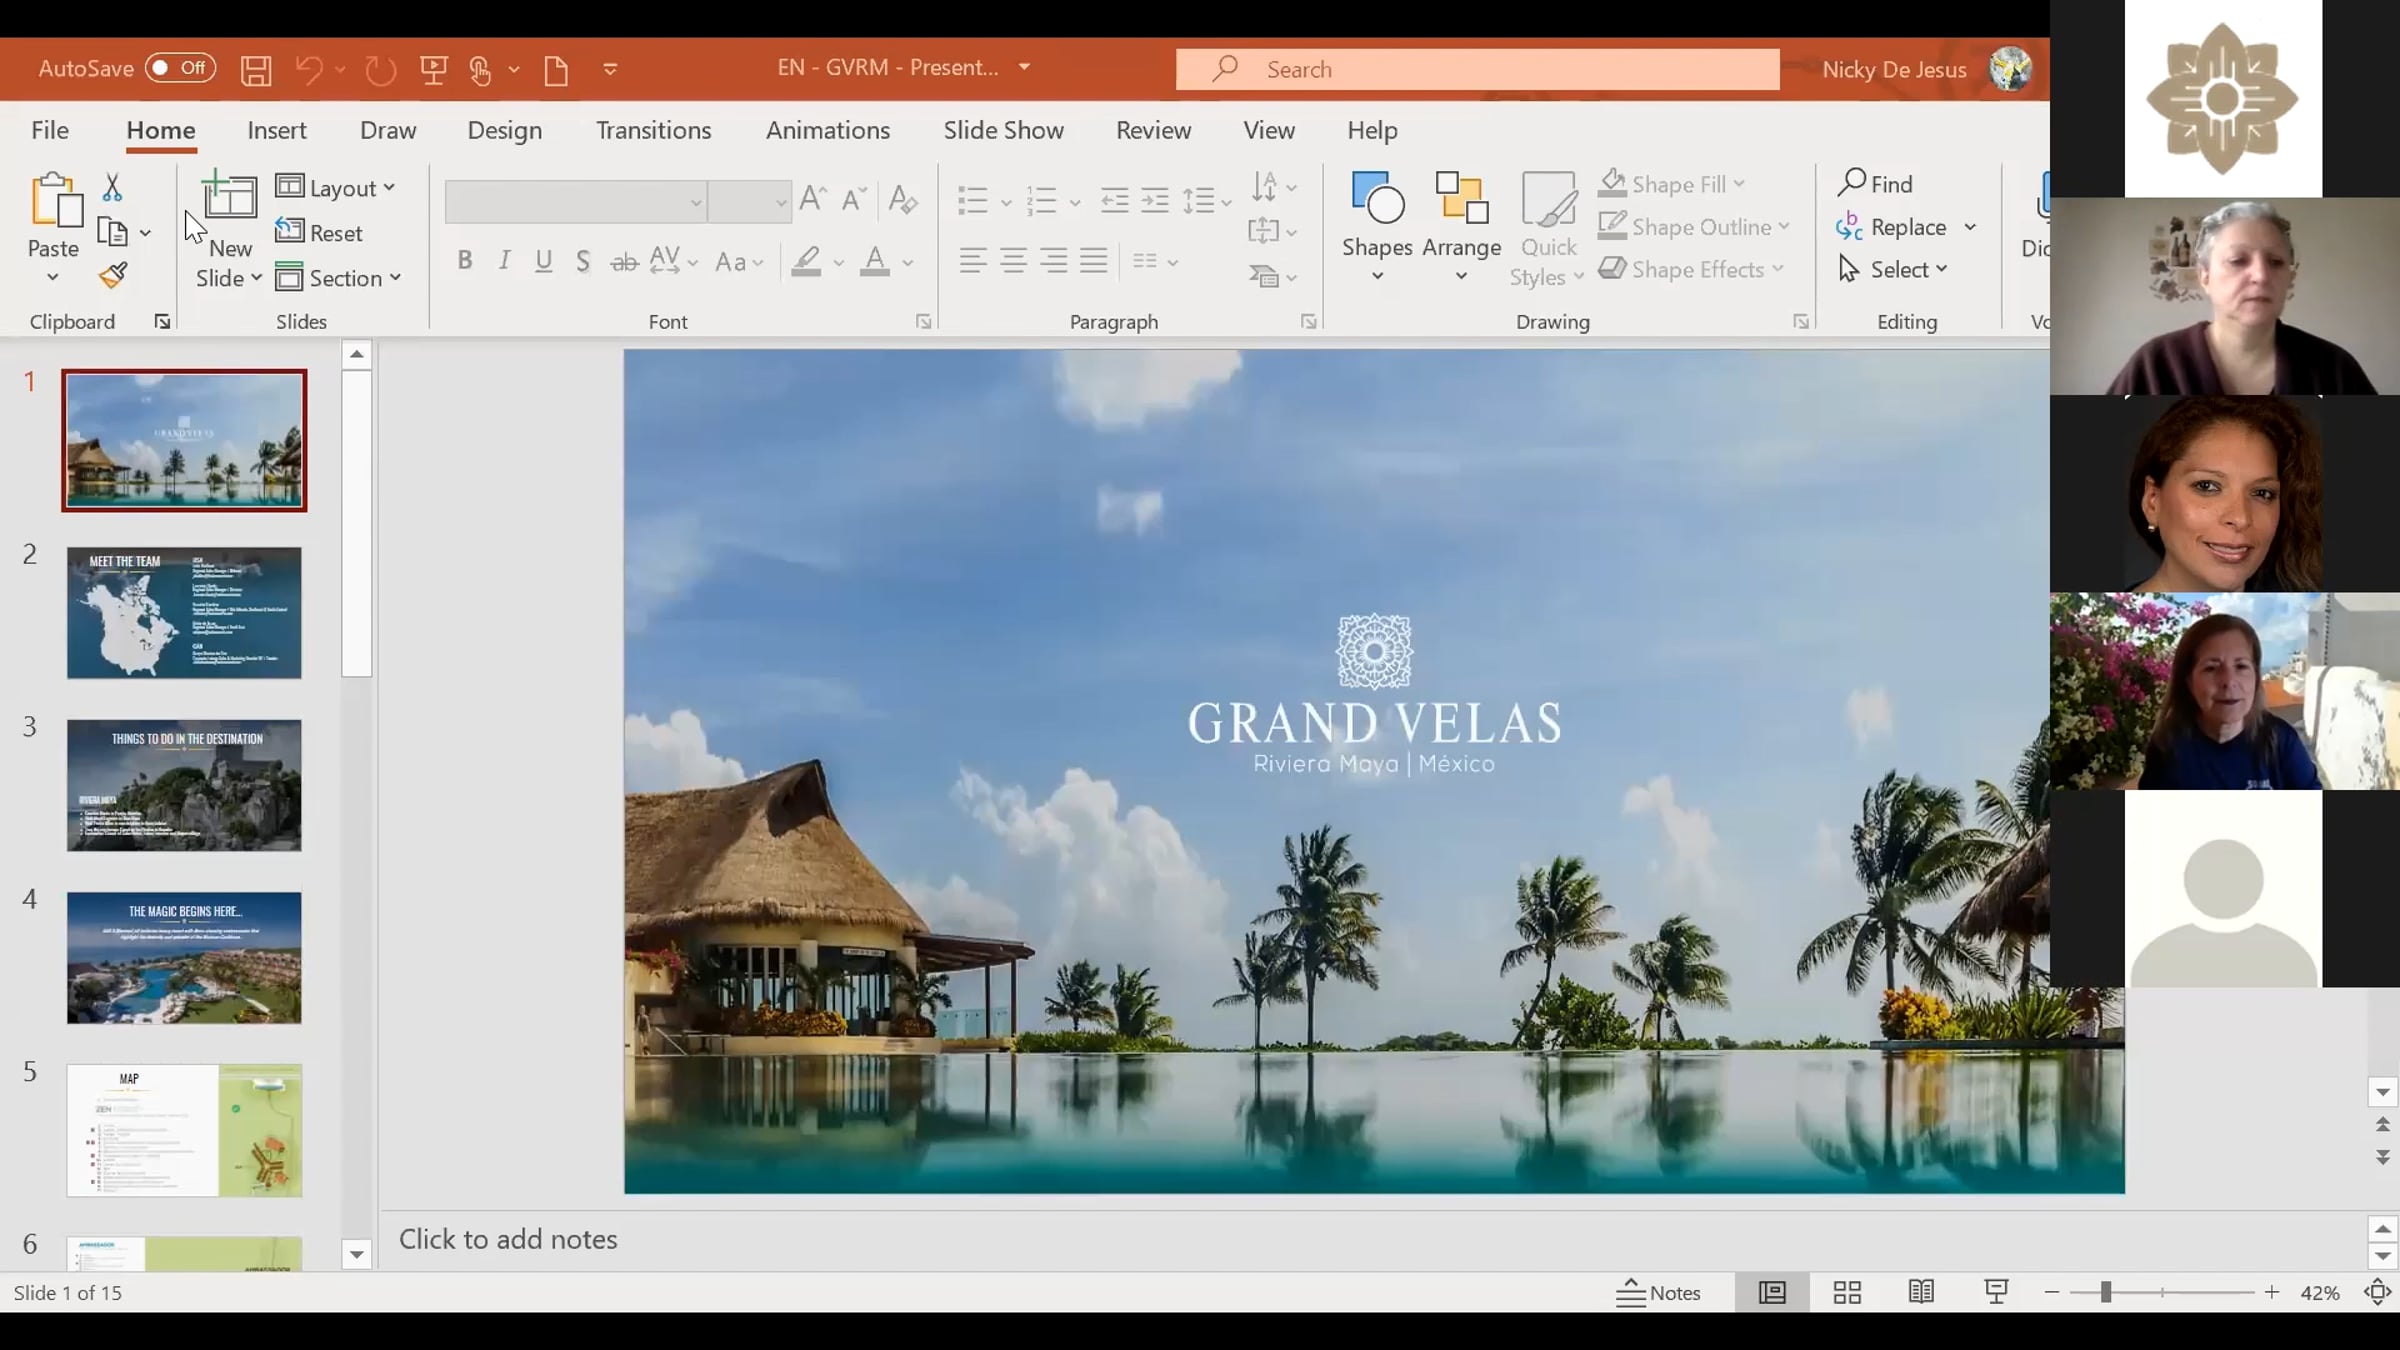
Task: Click the zoom slider handle
Action: [2106, 1292]
